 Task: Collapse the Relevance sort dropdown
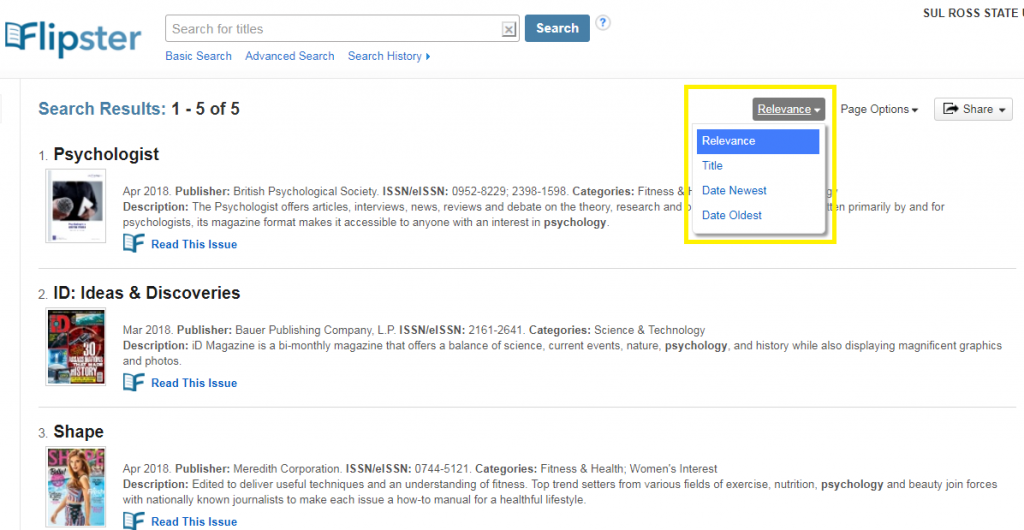pos(789,109)
